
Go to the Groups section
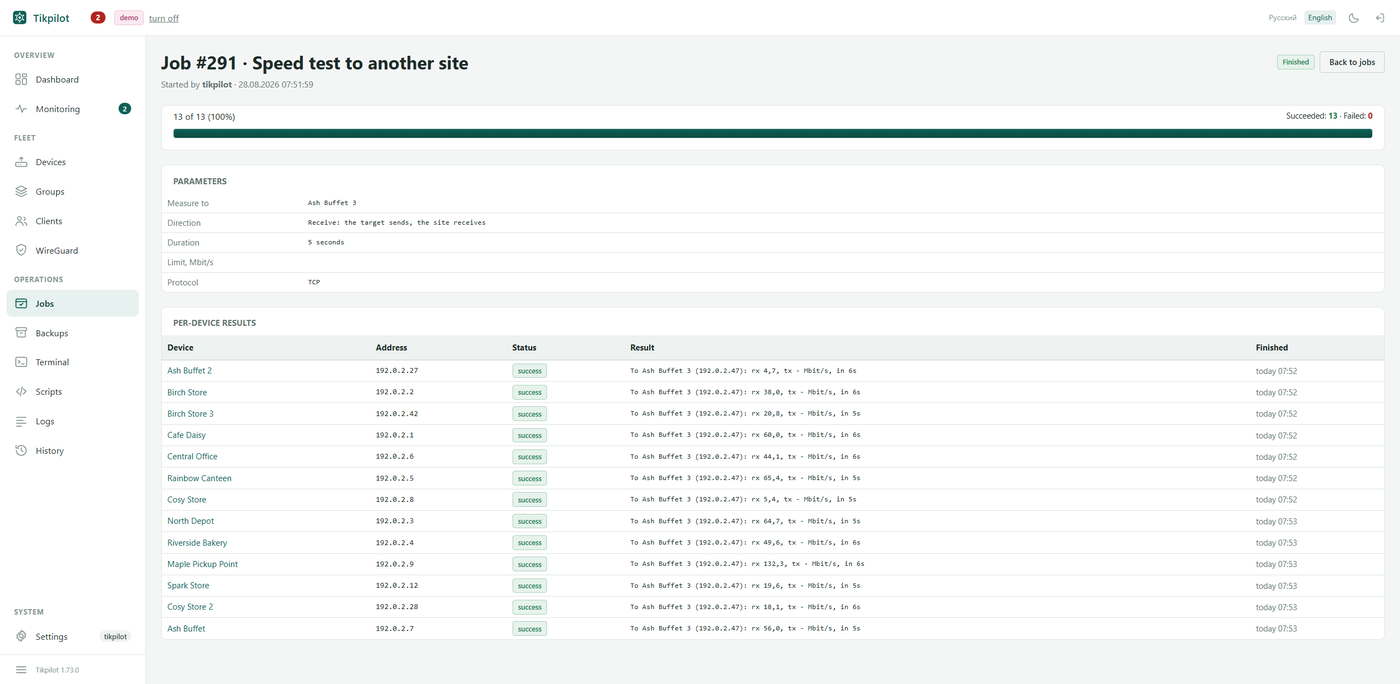pos(72,191)
